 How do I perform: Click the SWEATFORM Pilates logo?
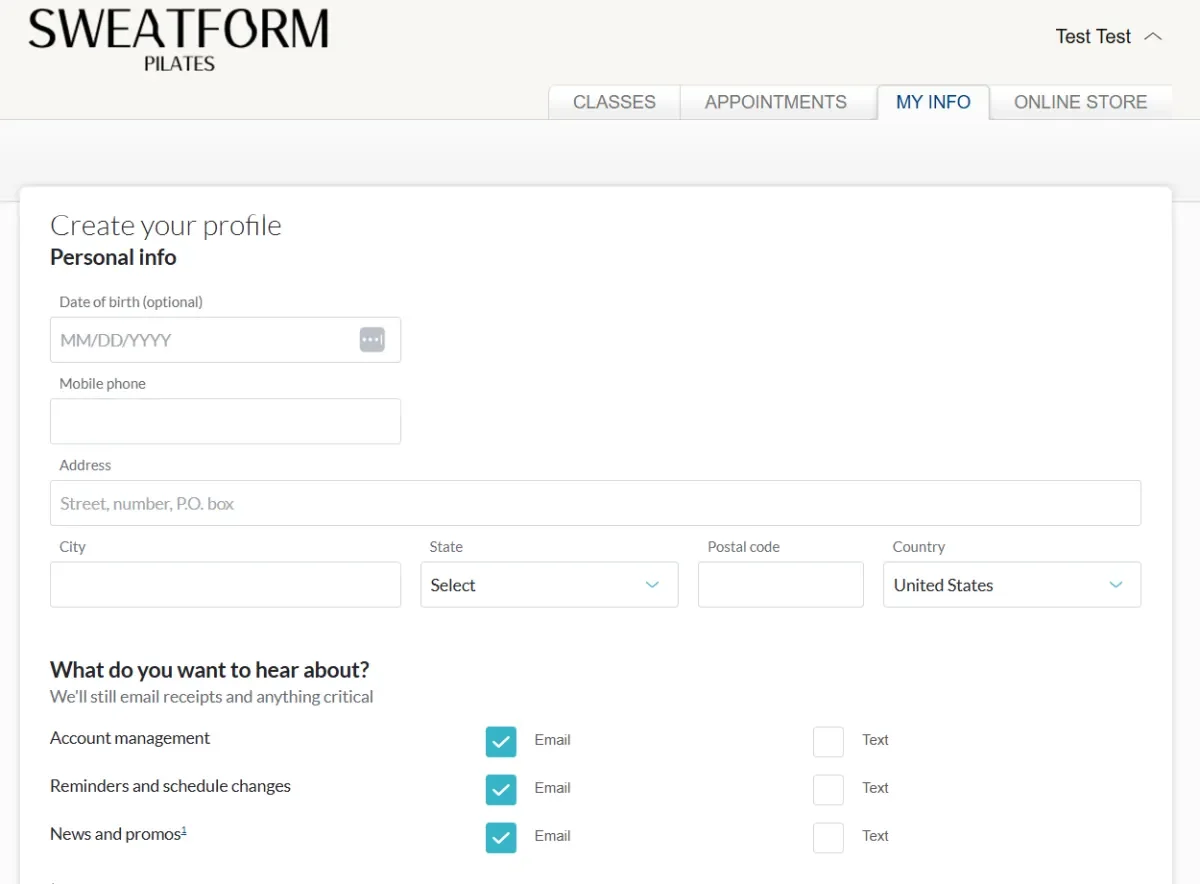point(178,38)
